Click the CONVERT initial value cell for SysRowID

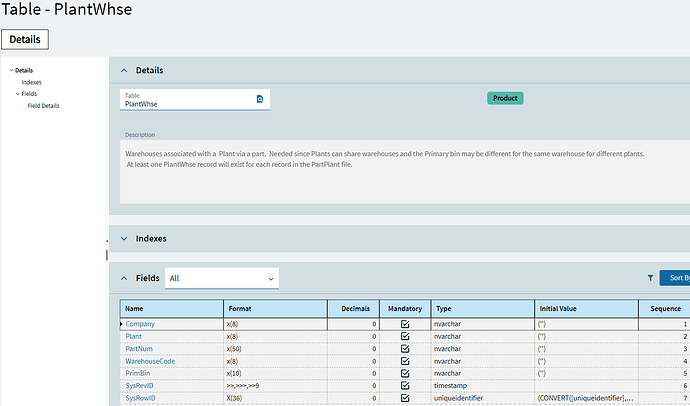pyautogui.click(x=587, y=398)
